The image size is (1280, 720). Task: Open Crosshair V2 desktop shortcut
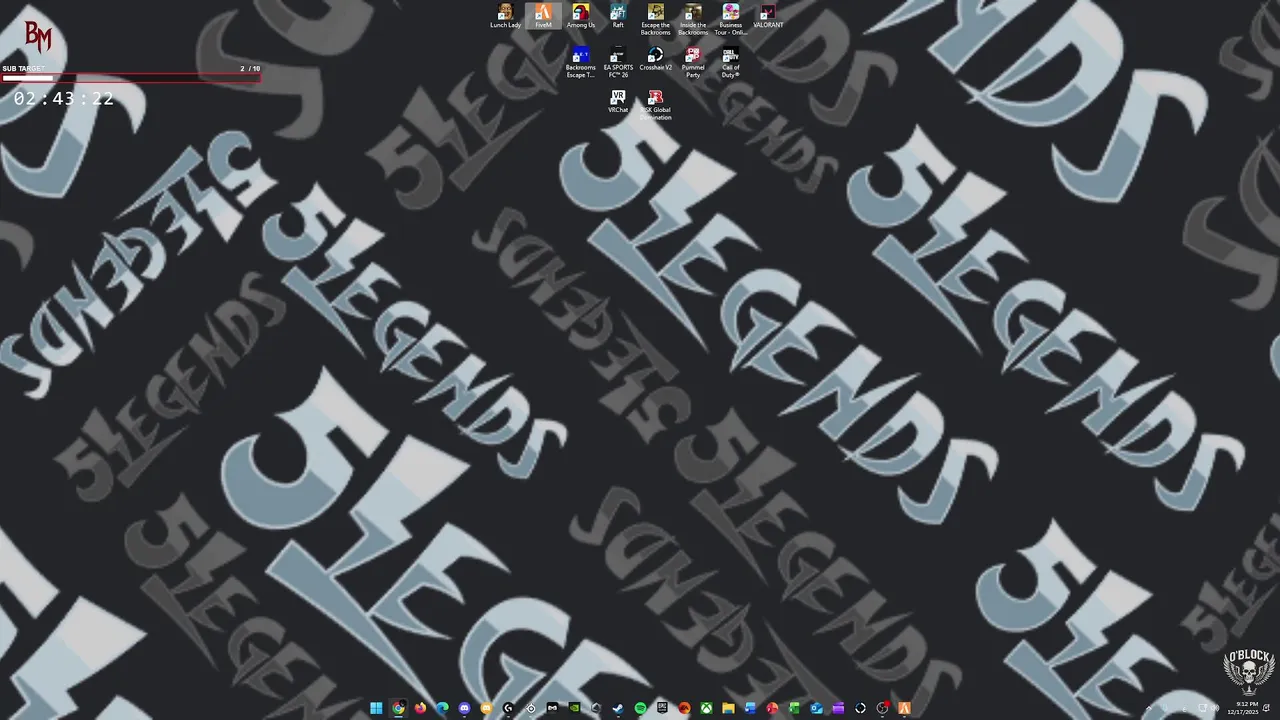pos(656,59)
